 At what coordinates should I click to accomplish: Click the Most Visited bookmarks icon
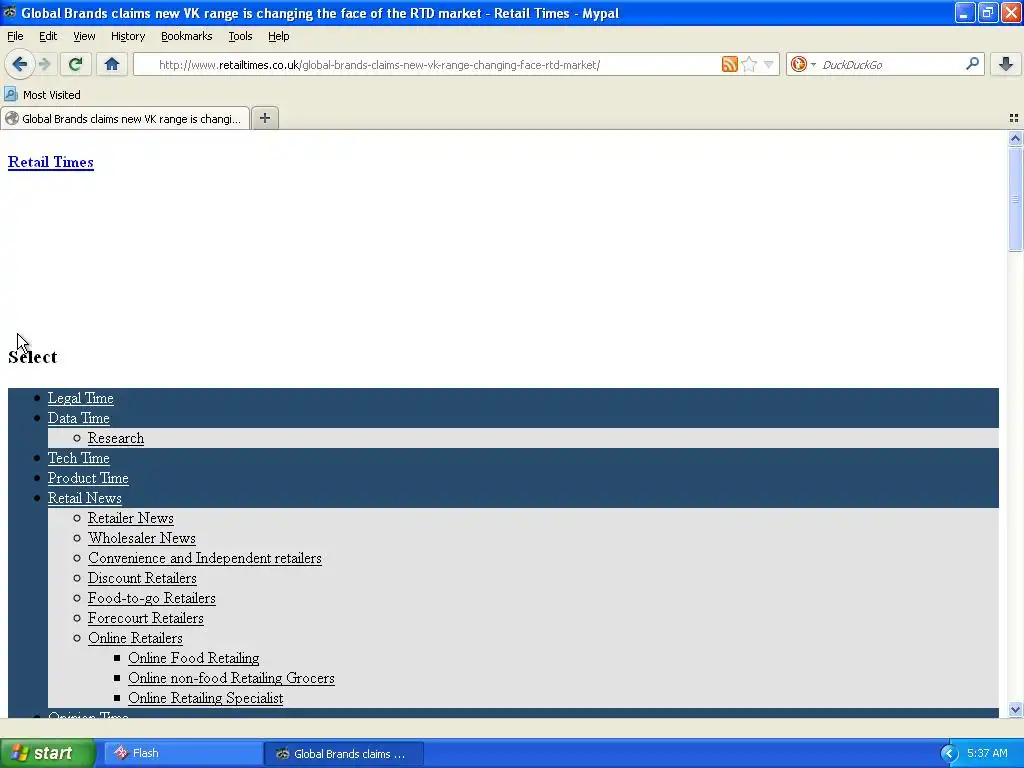coord(11,94)
